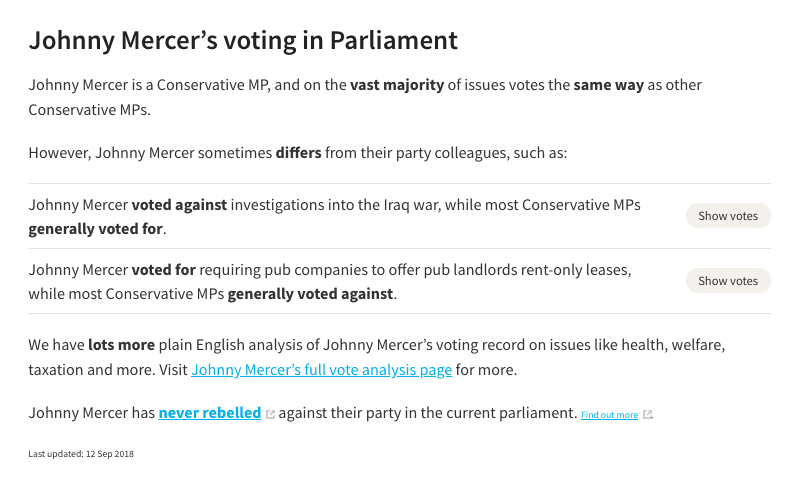Click the Johnny Mercer's voting in Parliament heading
This screenshot has height=479, width=800.
pyautogui.click(x=243, y=40)
